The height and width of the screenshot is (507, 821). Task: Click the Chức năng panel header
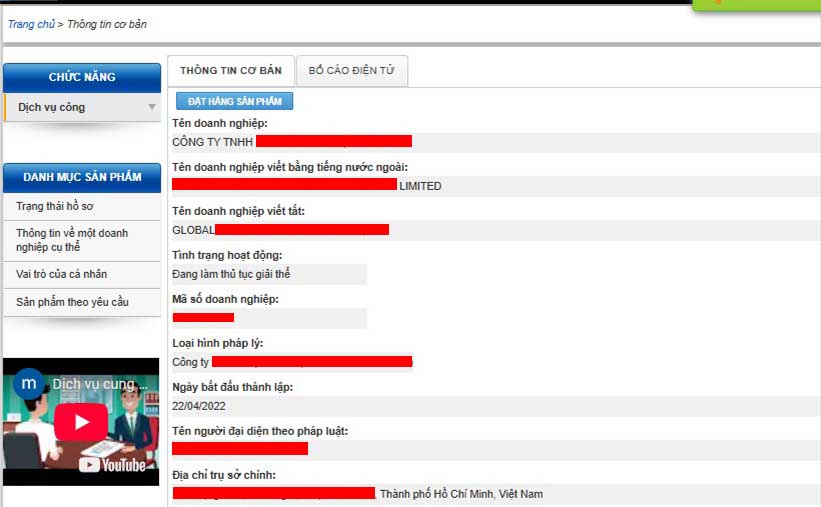[82, 77]
